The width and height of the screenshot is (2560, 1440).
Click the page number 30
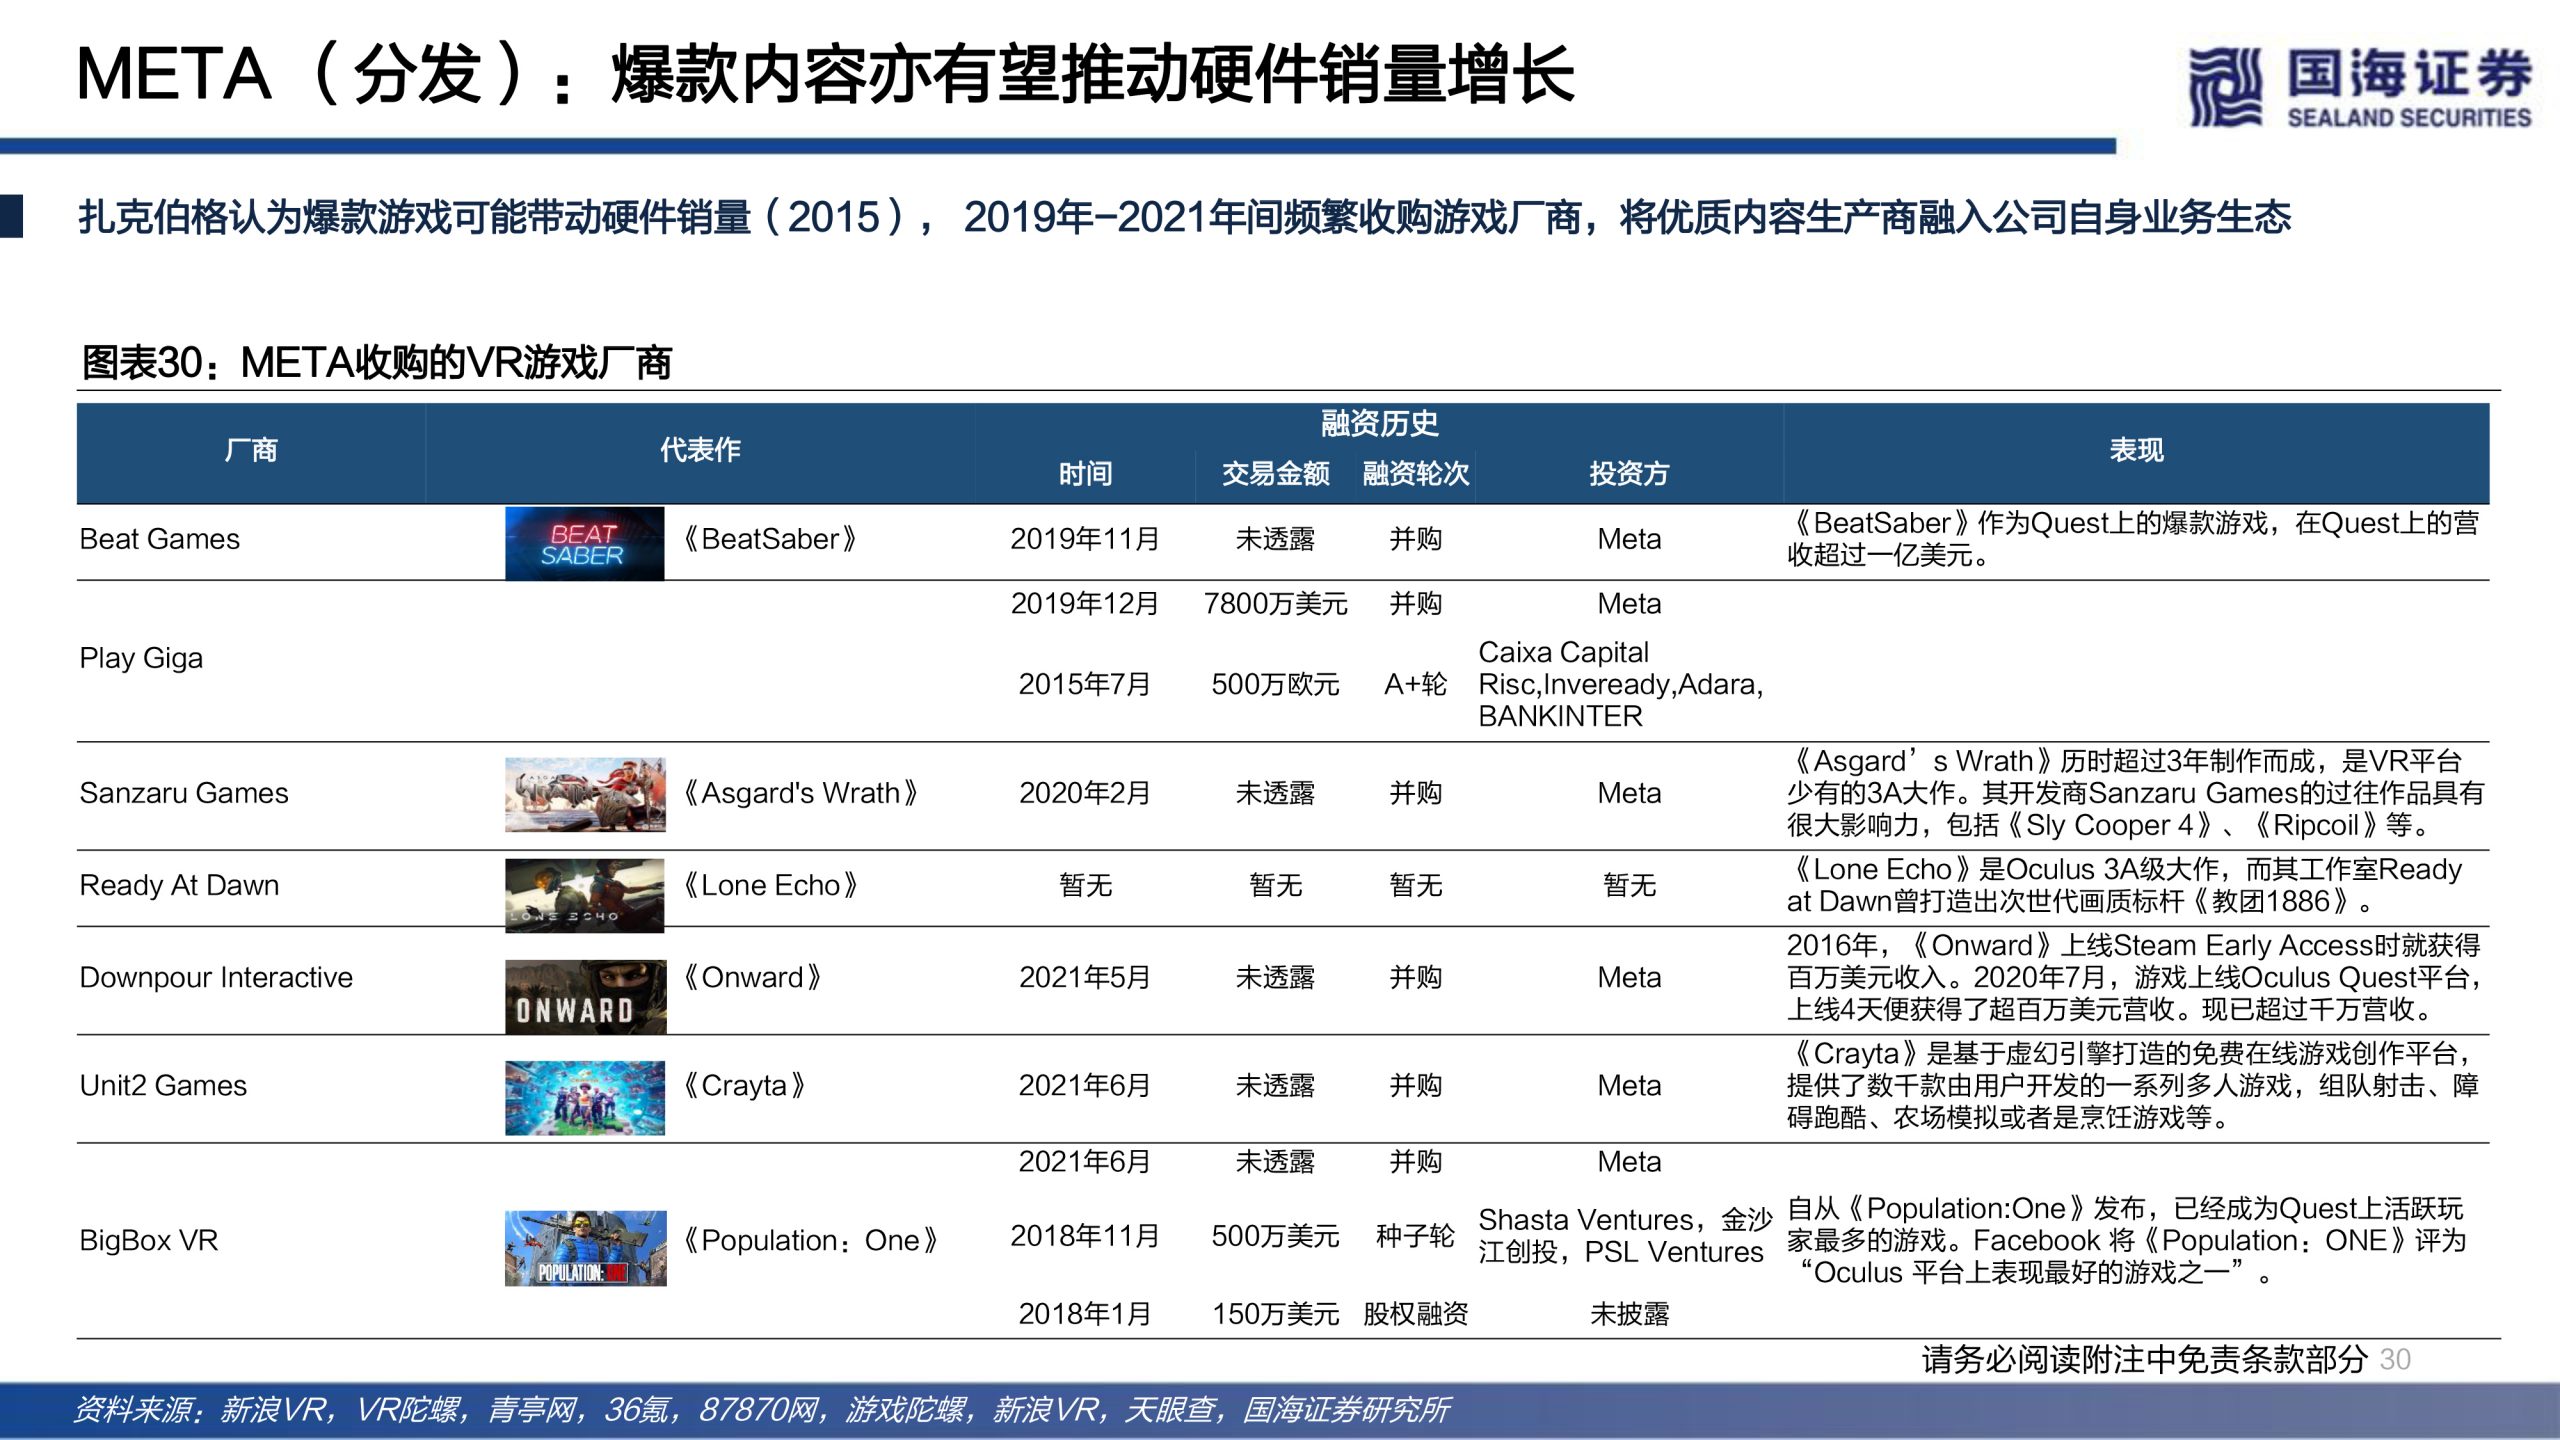2395,1360
